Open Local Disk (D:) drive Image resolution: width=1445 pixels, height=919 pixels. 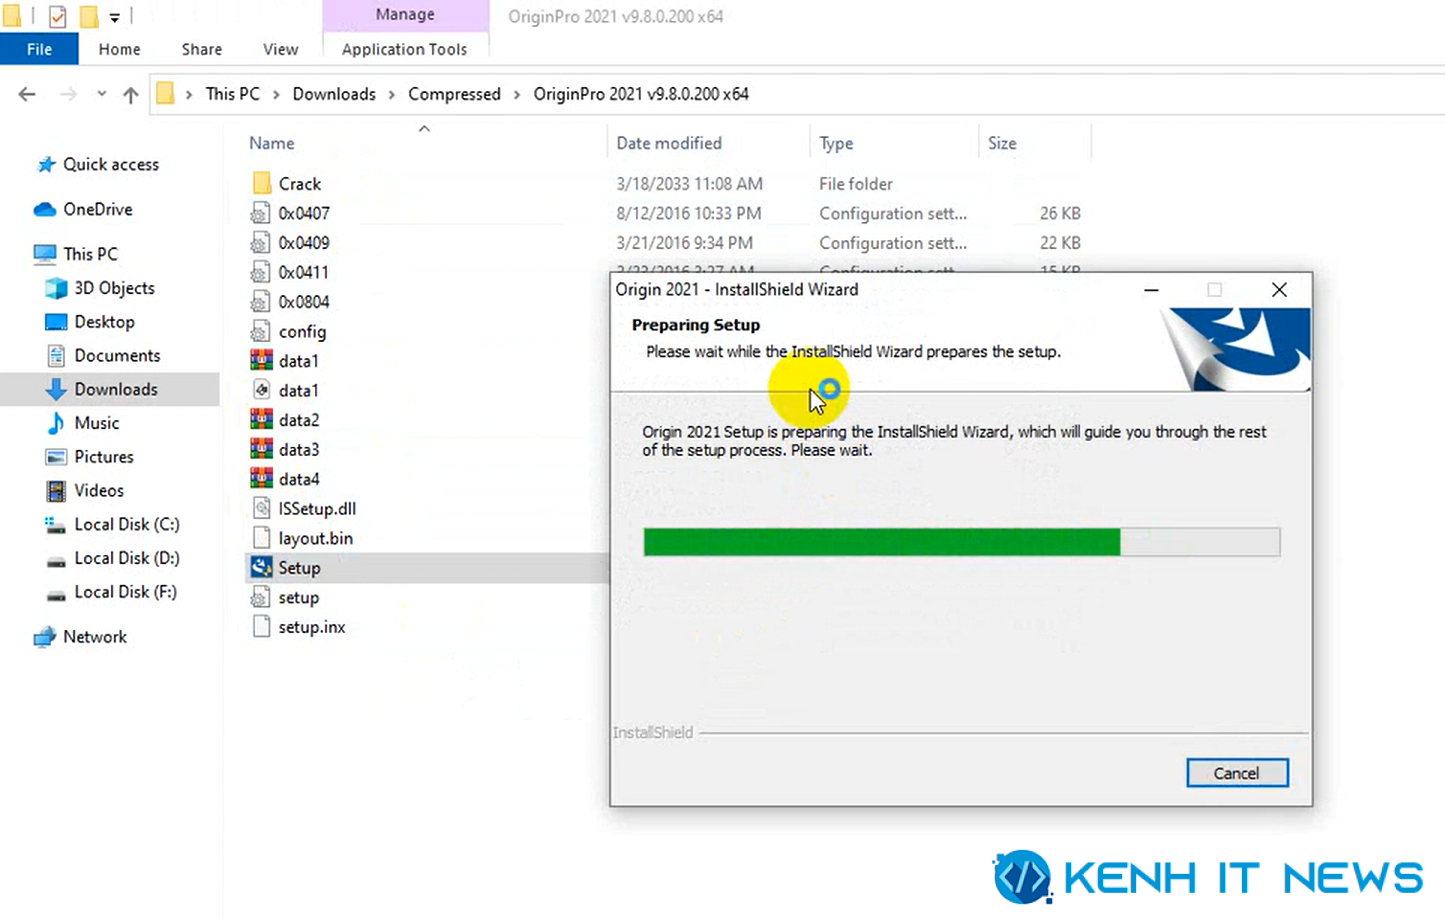[x=113, y=558]
